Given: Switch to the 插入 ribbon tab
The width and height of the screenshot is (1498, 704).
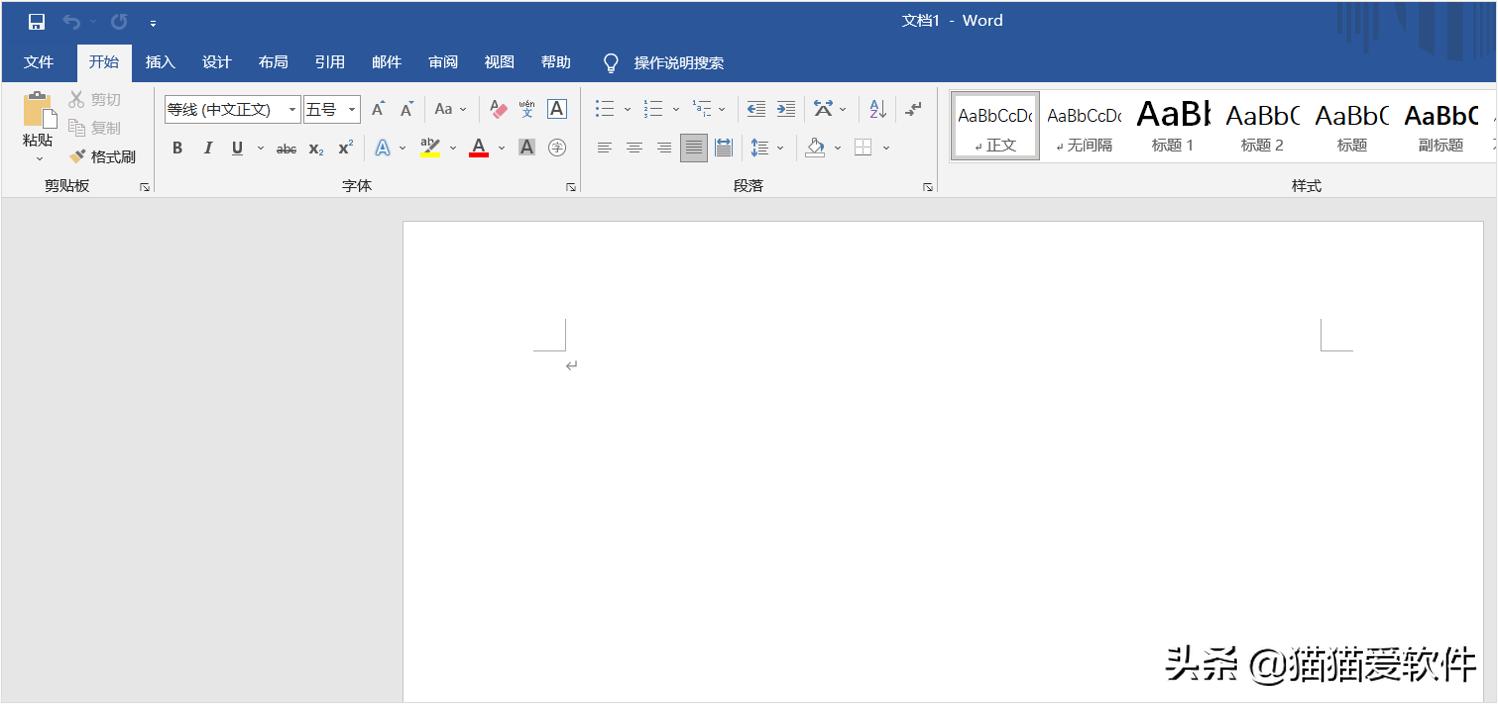Looking at the screenshot, I should point(160,61).
